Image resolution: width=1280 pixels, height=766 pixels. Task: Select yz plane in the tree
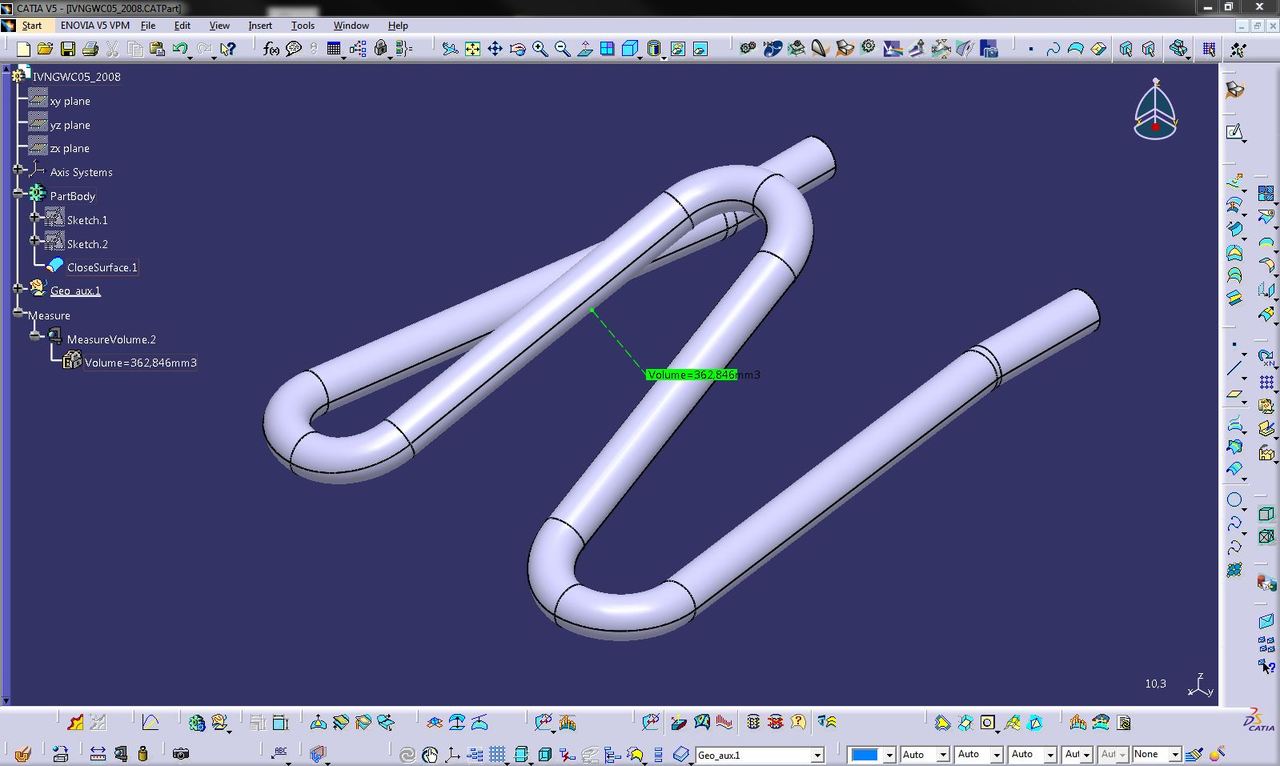tap(70, 125)
